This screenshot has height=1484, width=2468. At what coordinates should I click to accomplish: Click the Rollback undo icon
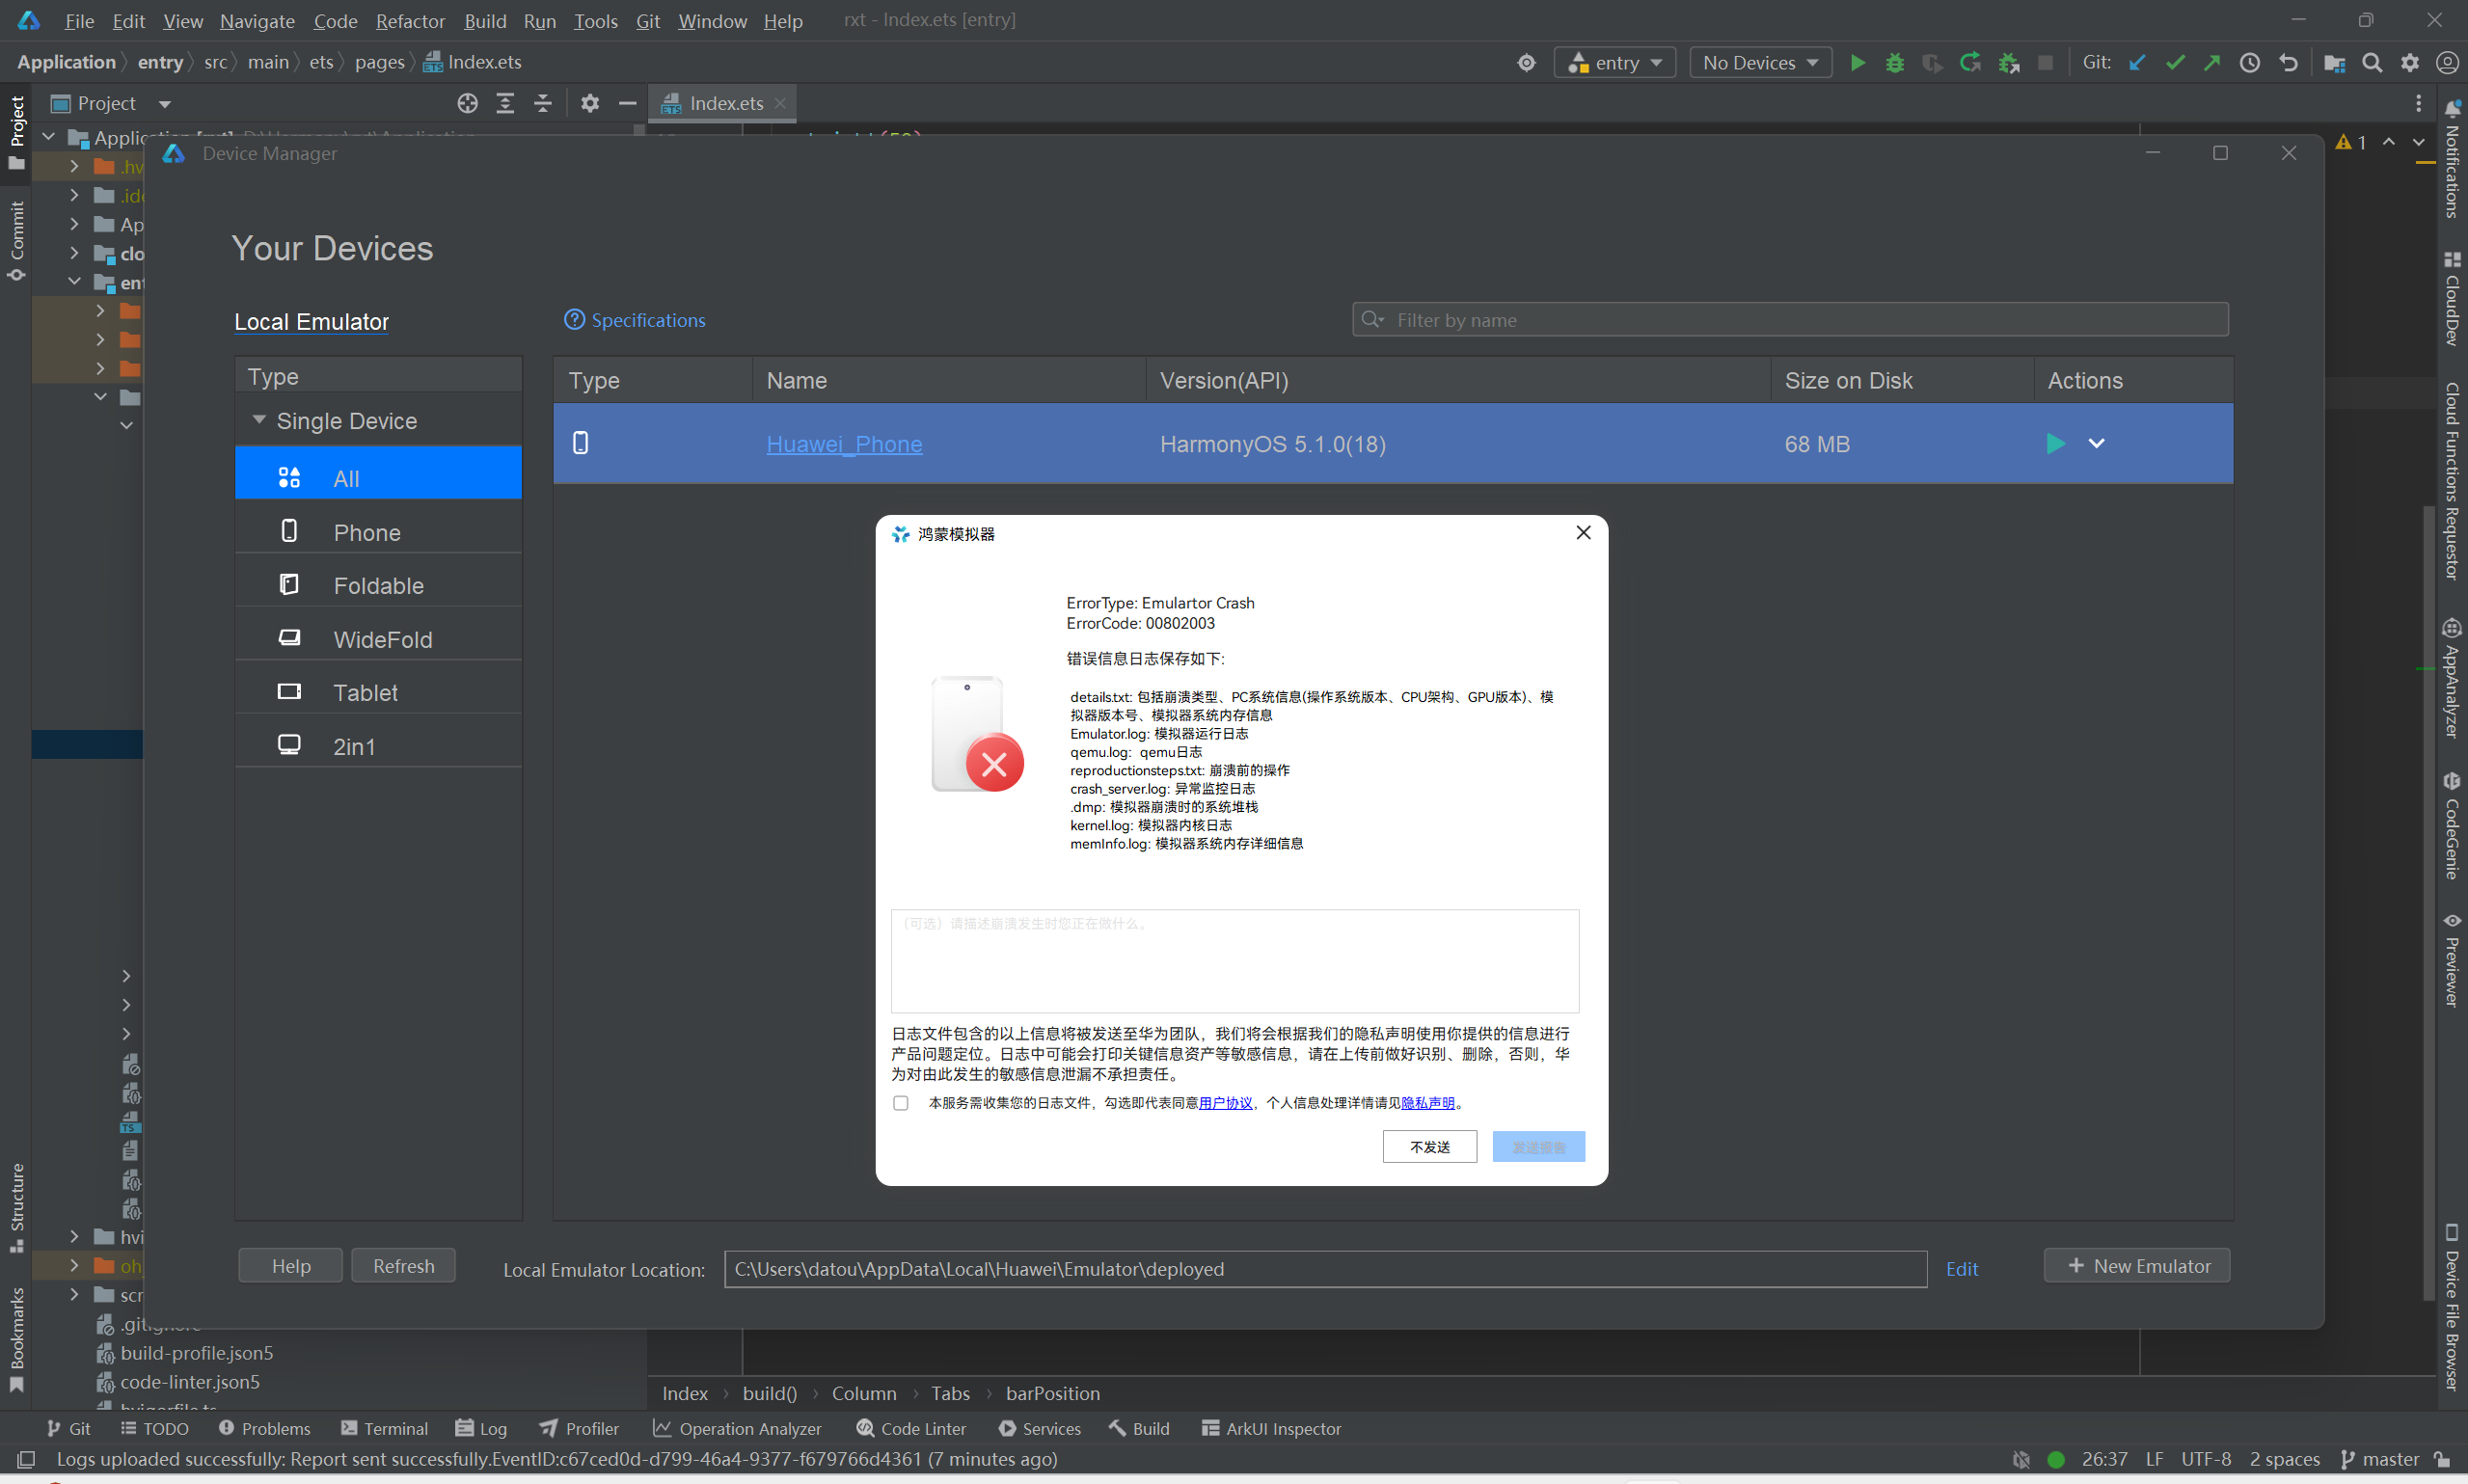[2288, 63]
